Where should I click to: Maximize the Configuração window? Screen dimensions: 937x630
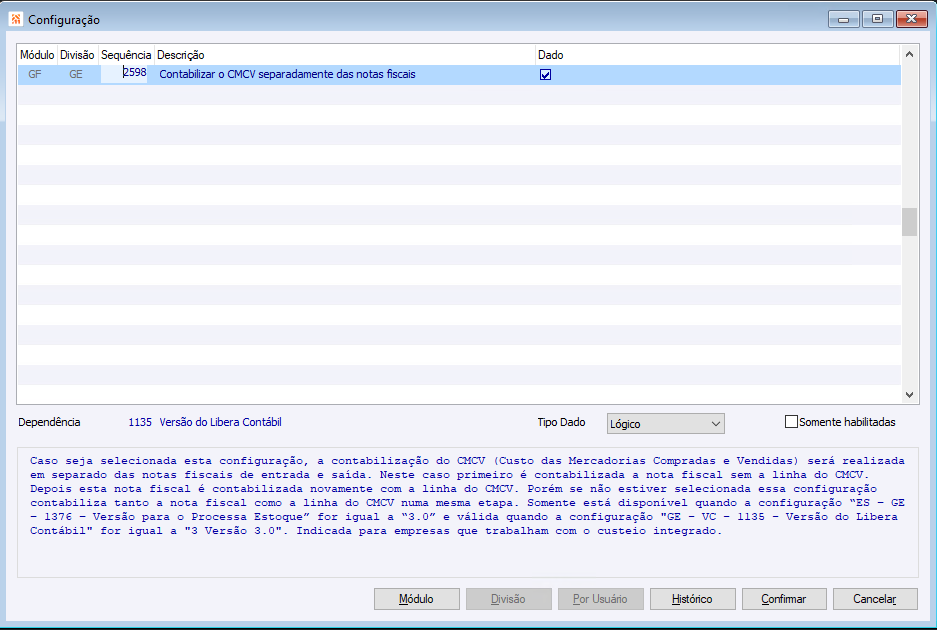877,19
